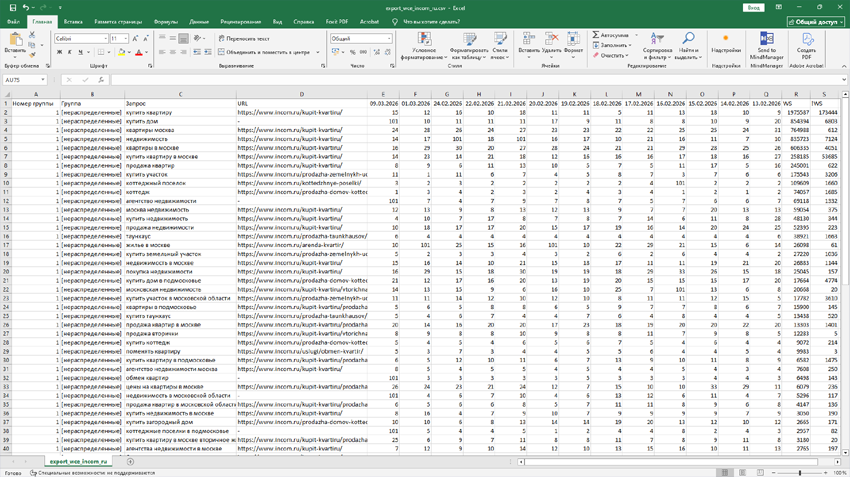Image resolution: width=850 pixels, height=477 pixels.
Task: Click the Вход sign-in button
Action: [x=753, y=7]
